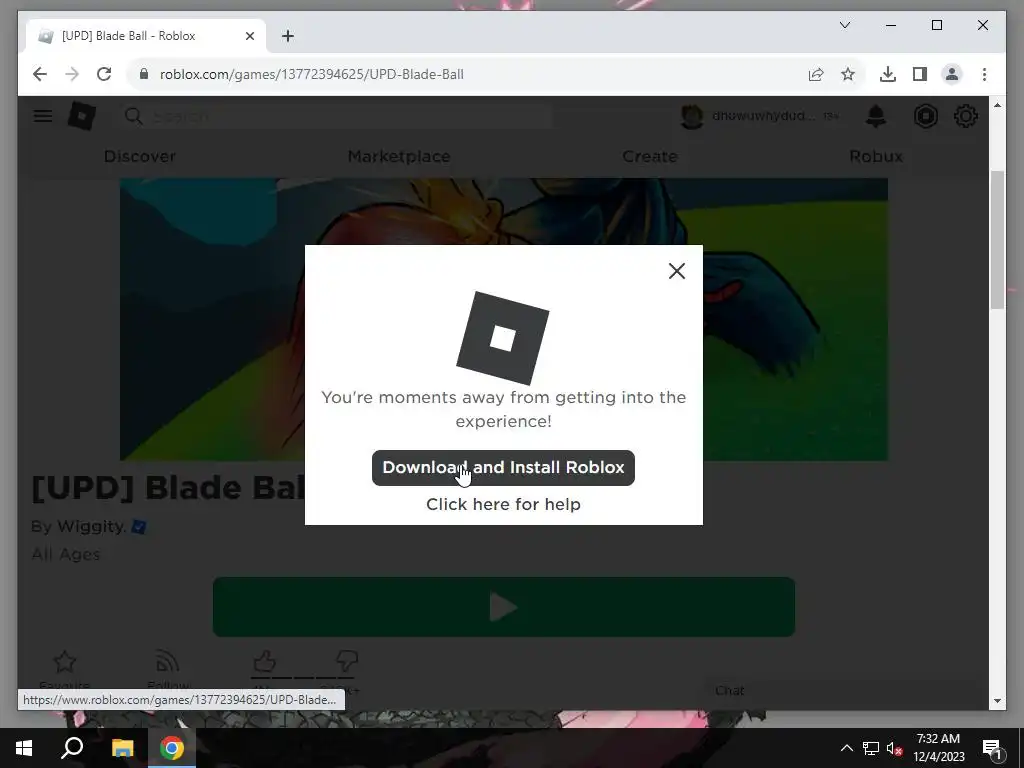
Task: Toggle the Chrome side panel icon
Action: pos(920,74)
